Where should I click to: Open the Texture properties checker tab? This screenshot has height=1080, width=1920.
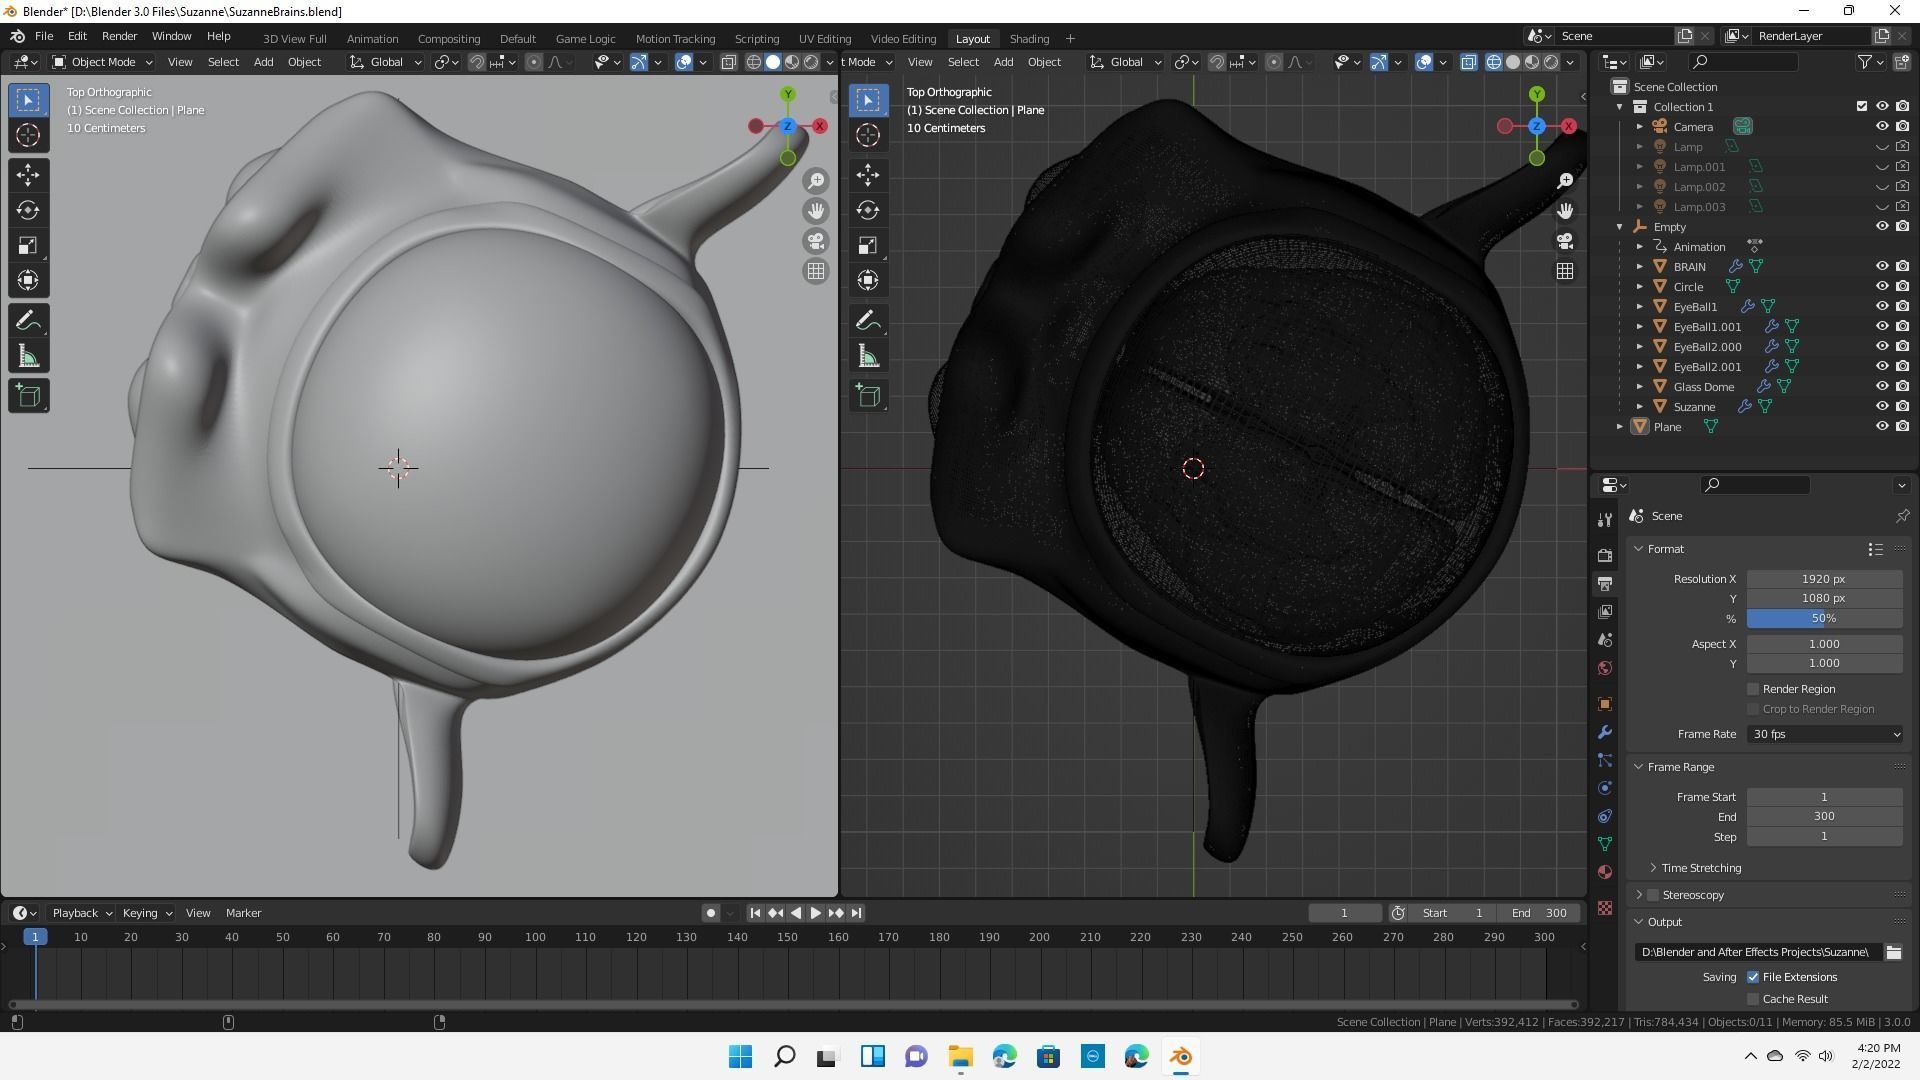tap(1605, 908)
